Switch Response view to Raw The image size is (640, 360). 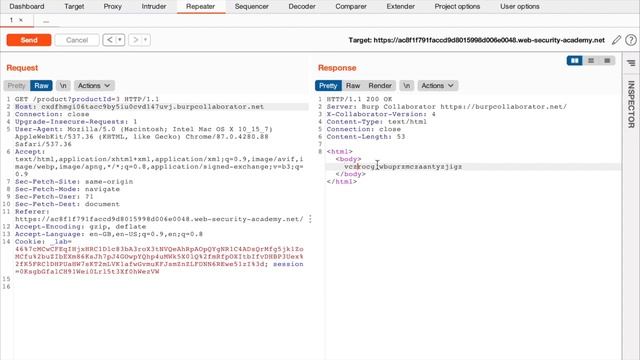pos(353,86)
